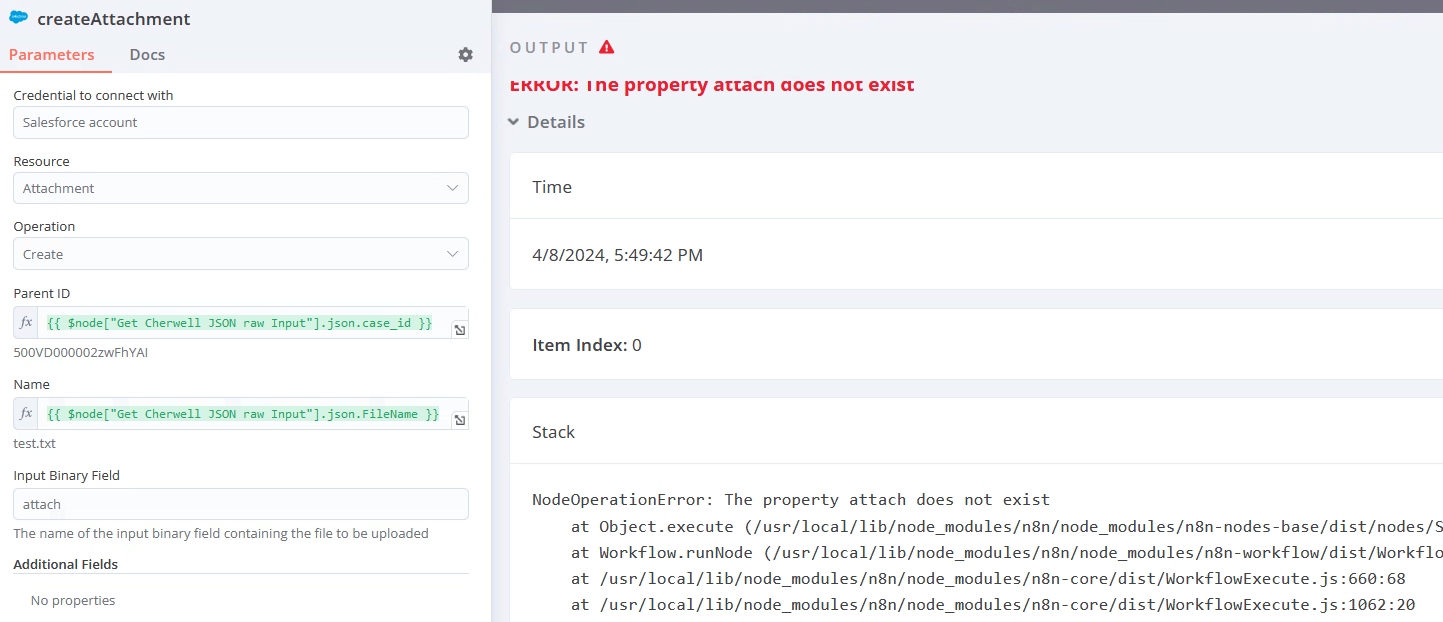The width and height of the screenshot is (1443, 622).
Task: Click the No properties placeholder text
Action: [x=73, y=601]
